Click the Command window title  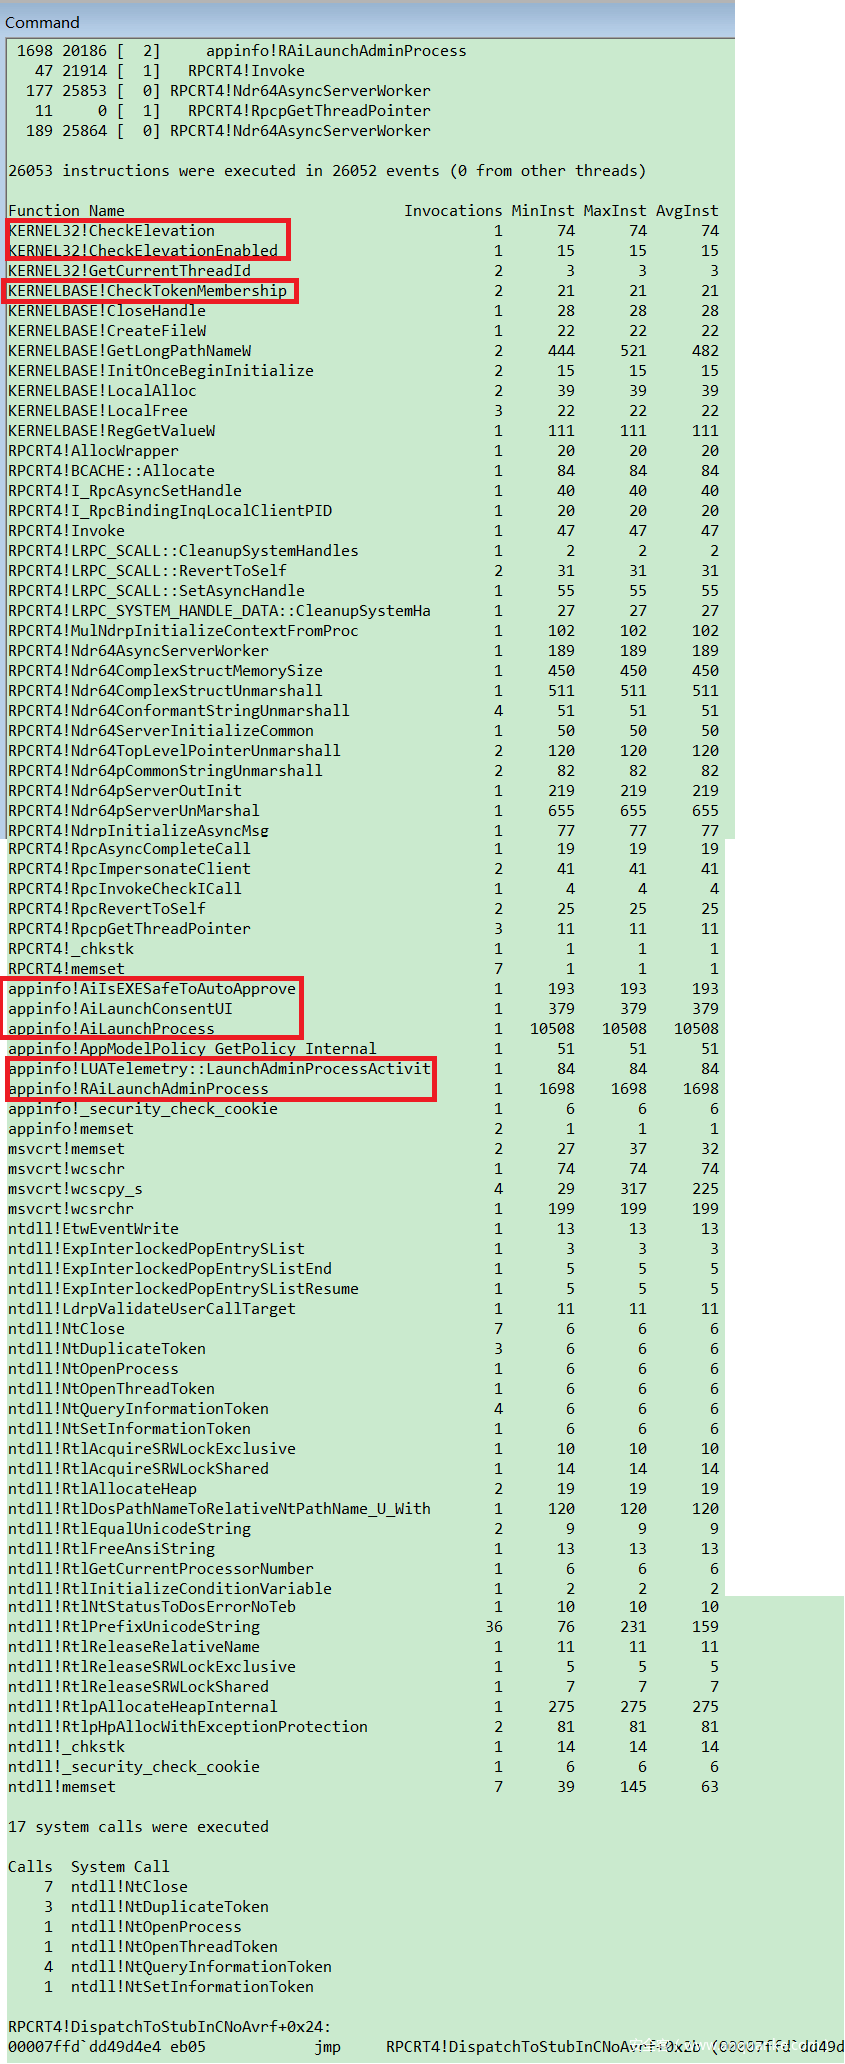click(x=42, y=22)
